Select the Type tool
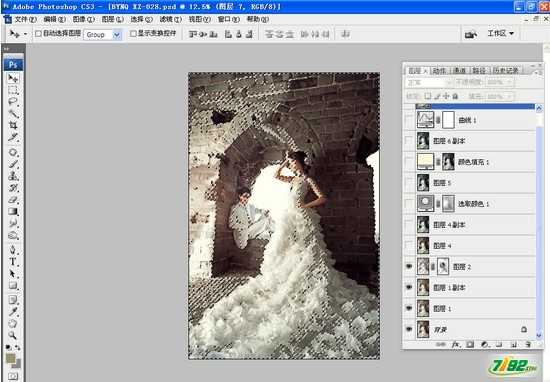 point(13,262)
